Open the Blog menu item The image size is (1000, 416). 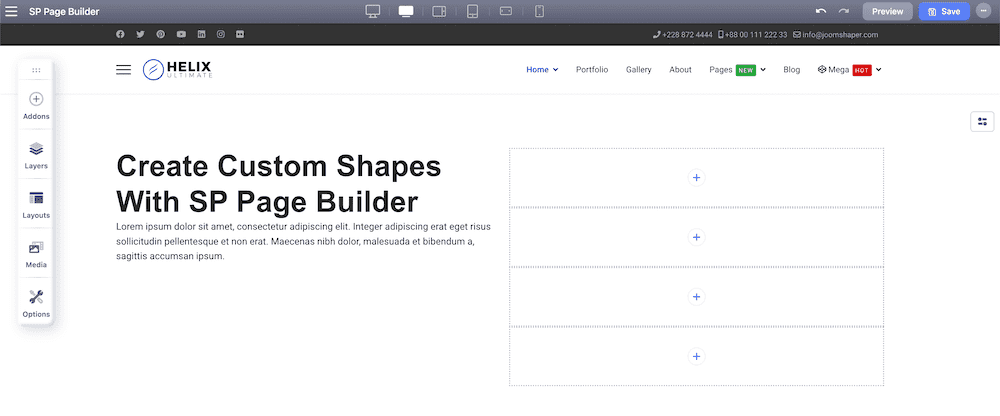click(791, 70)
